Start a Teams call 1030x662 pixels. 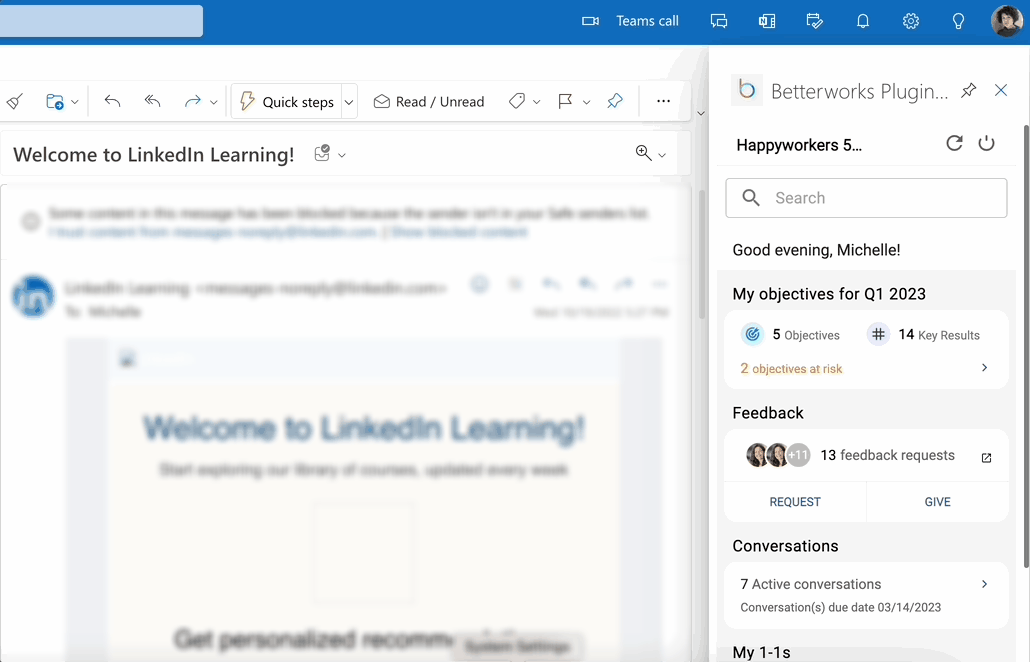(630, 21)
